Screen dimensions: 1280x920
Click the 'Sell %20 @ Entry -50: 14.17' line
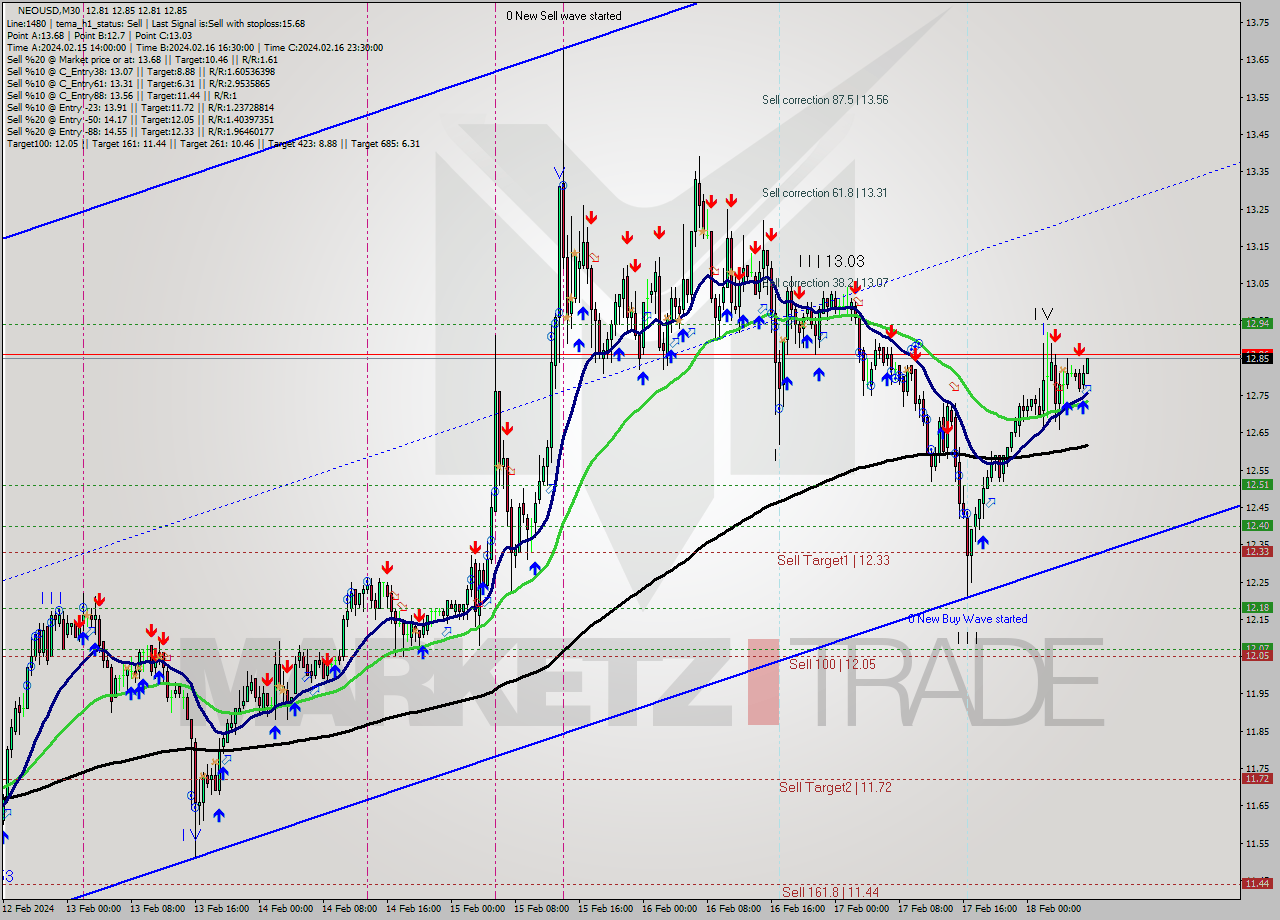pyautogui.click(x=140, y=119)
